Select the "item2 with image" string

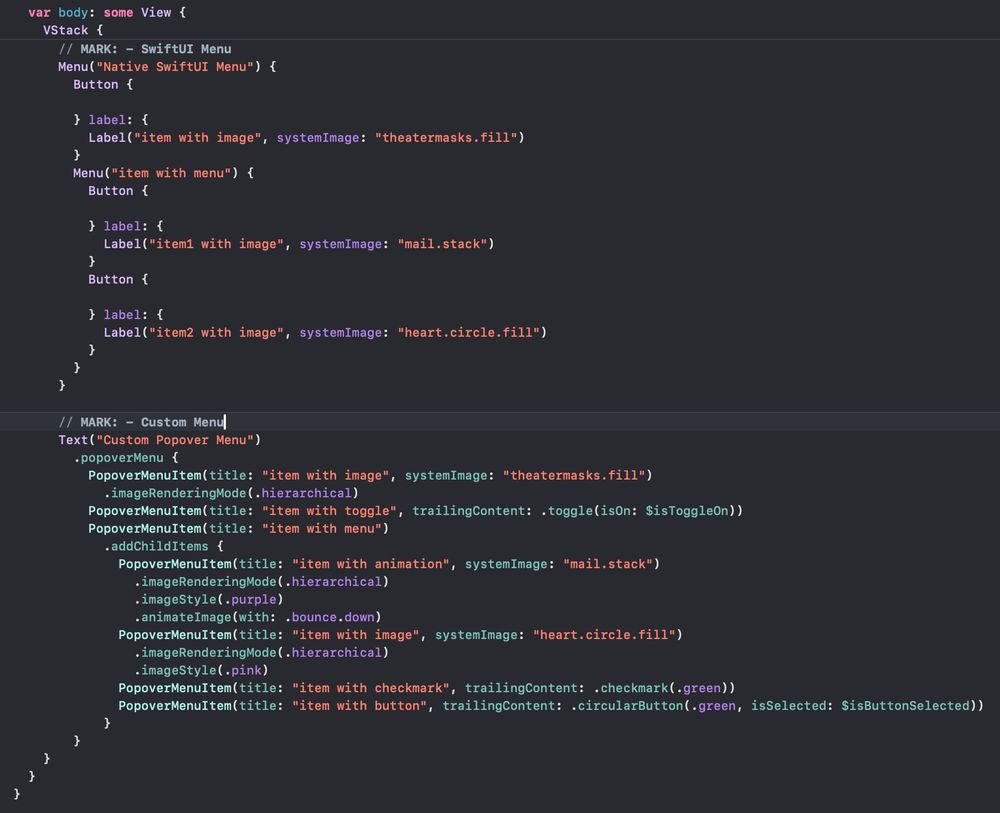click(x=216, y=333)
